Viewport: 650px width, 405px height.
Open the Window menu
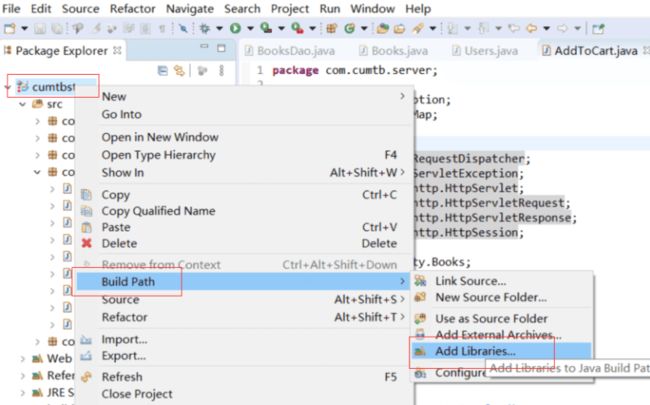(x=373, y=9)
